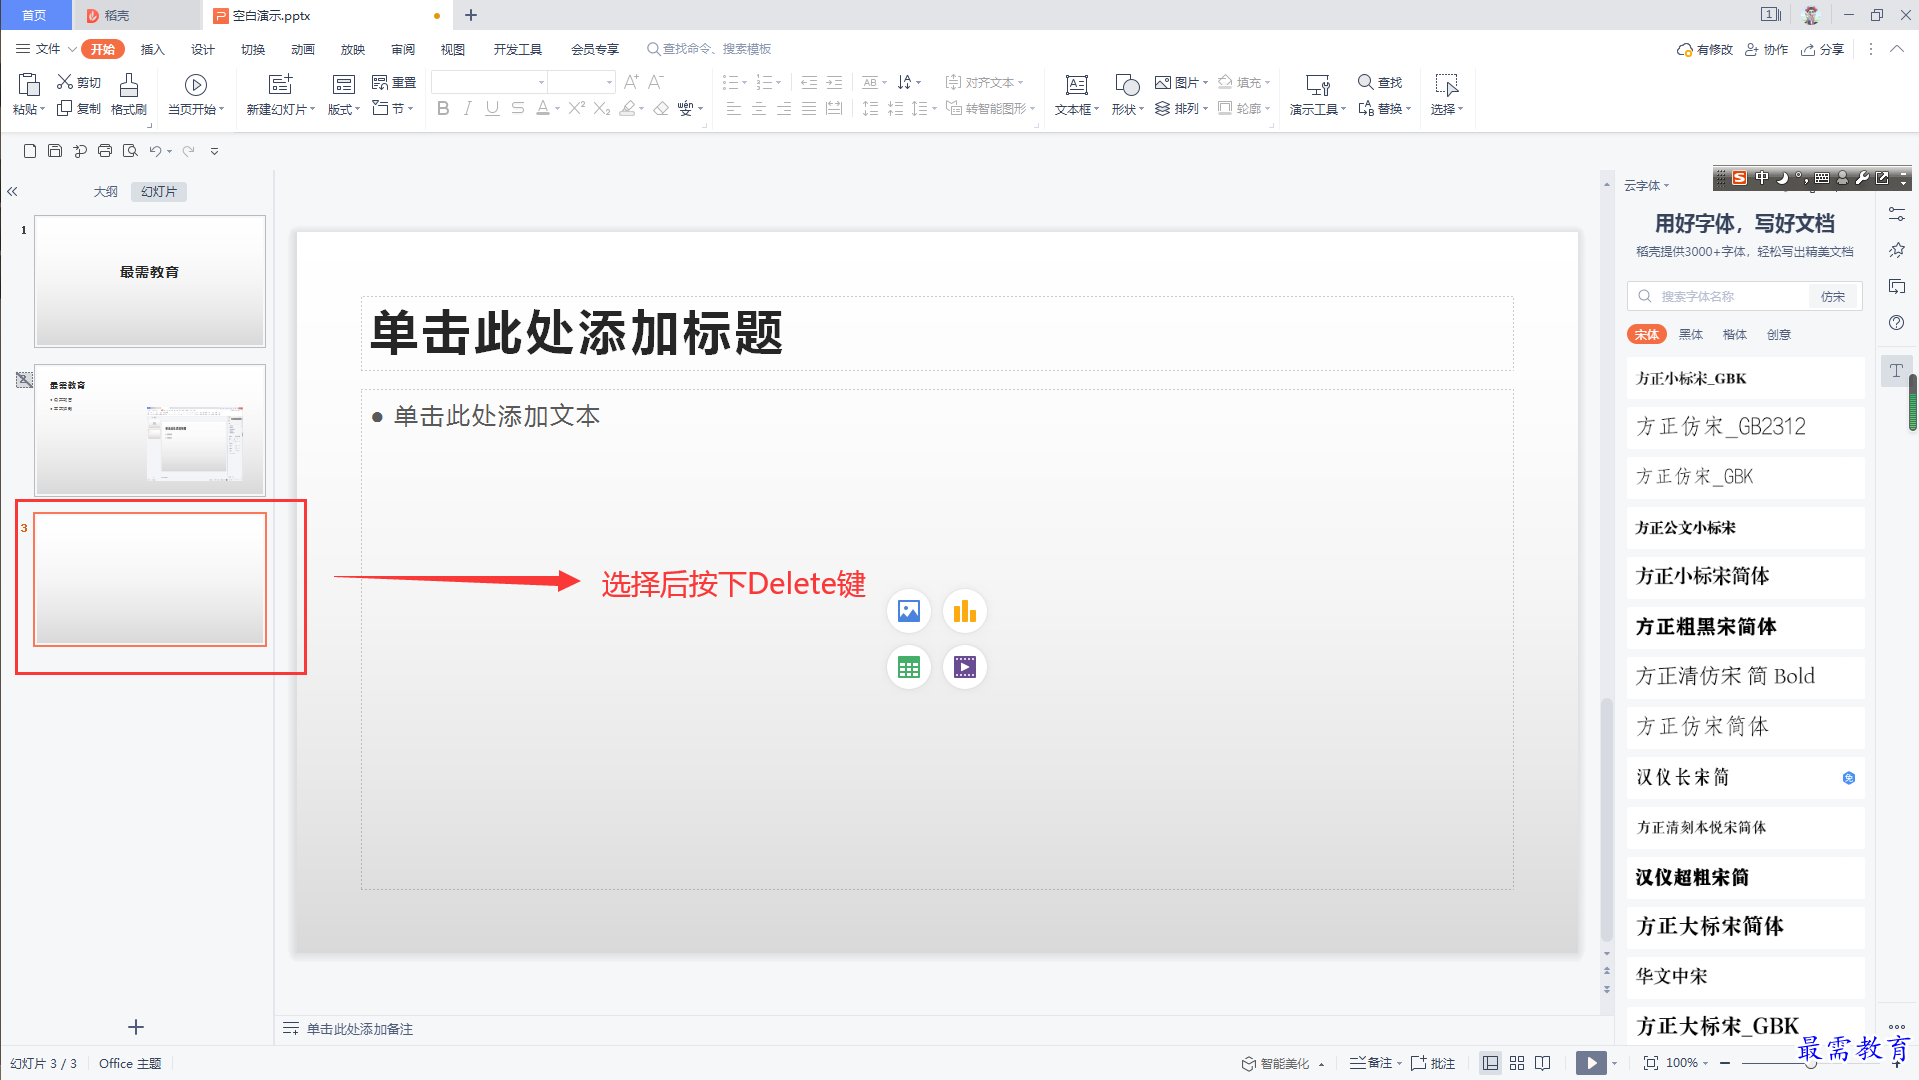Click the Redo arrow icon
This screenshot has height=1080, width=1919.
pyautogui.click(x=188, y=151)
